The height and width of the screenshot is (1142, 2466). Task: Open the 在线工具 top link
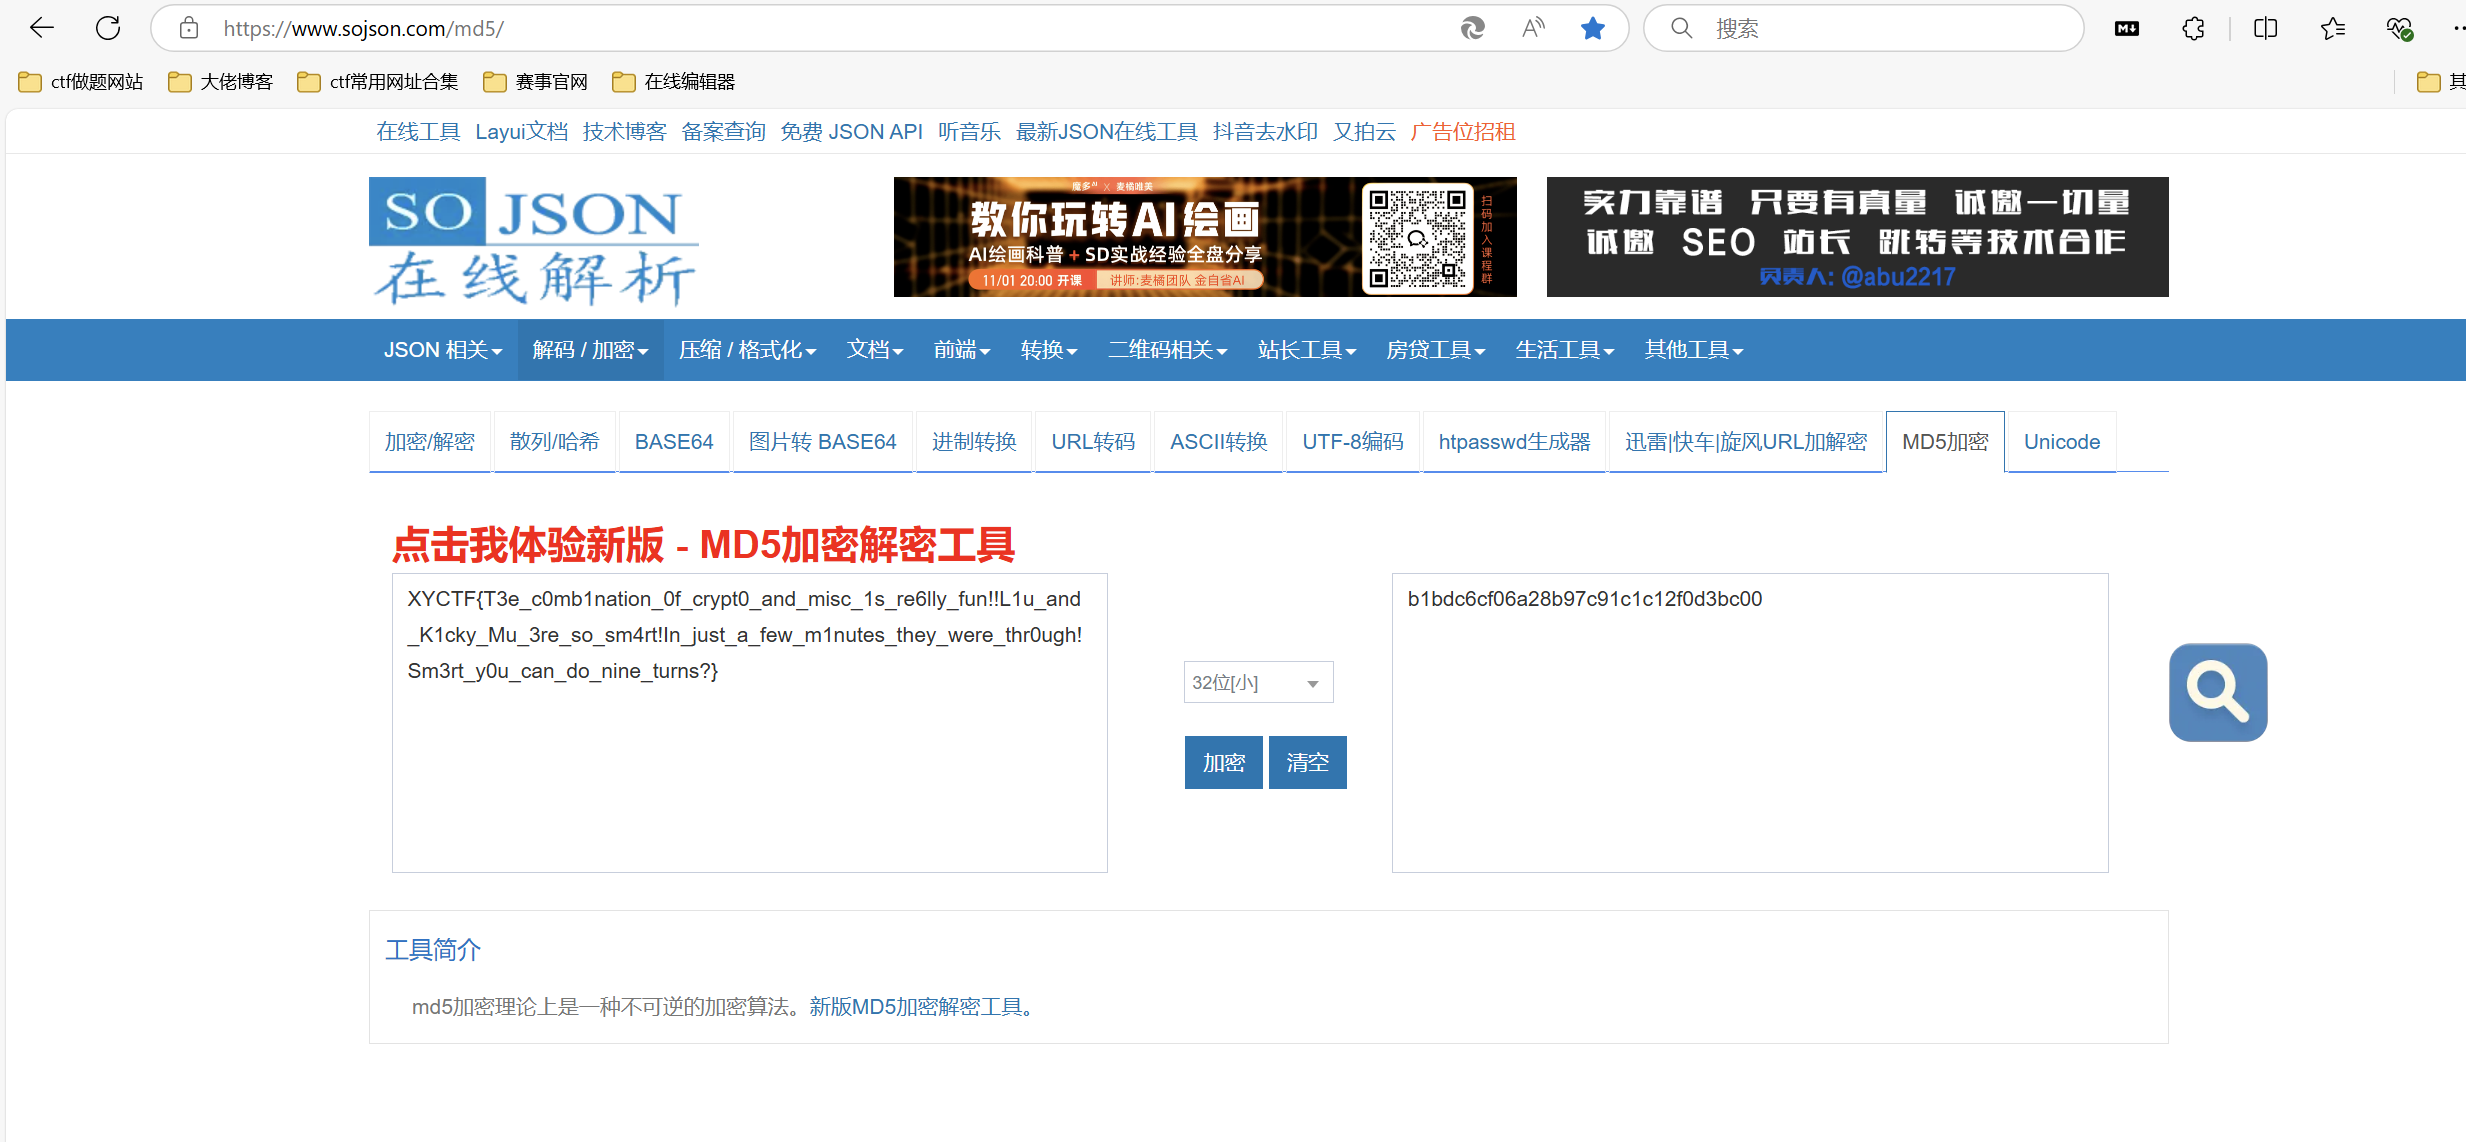tap(418, 132)
